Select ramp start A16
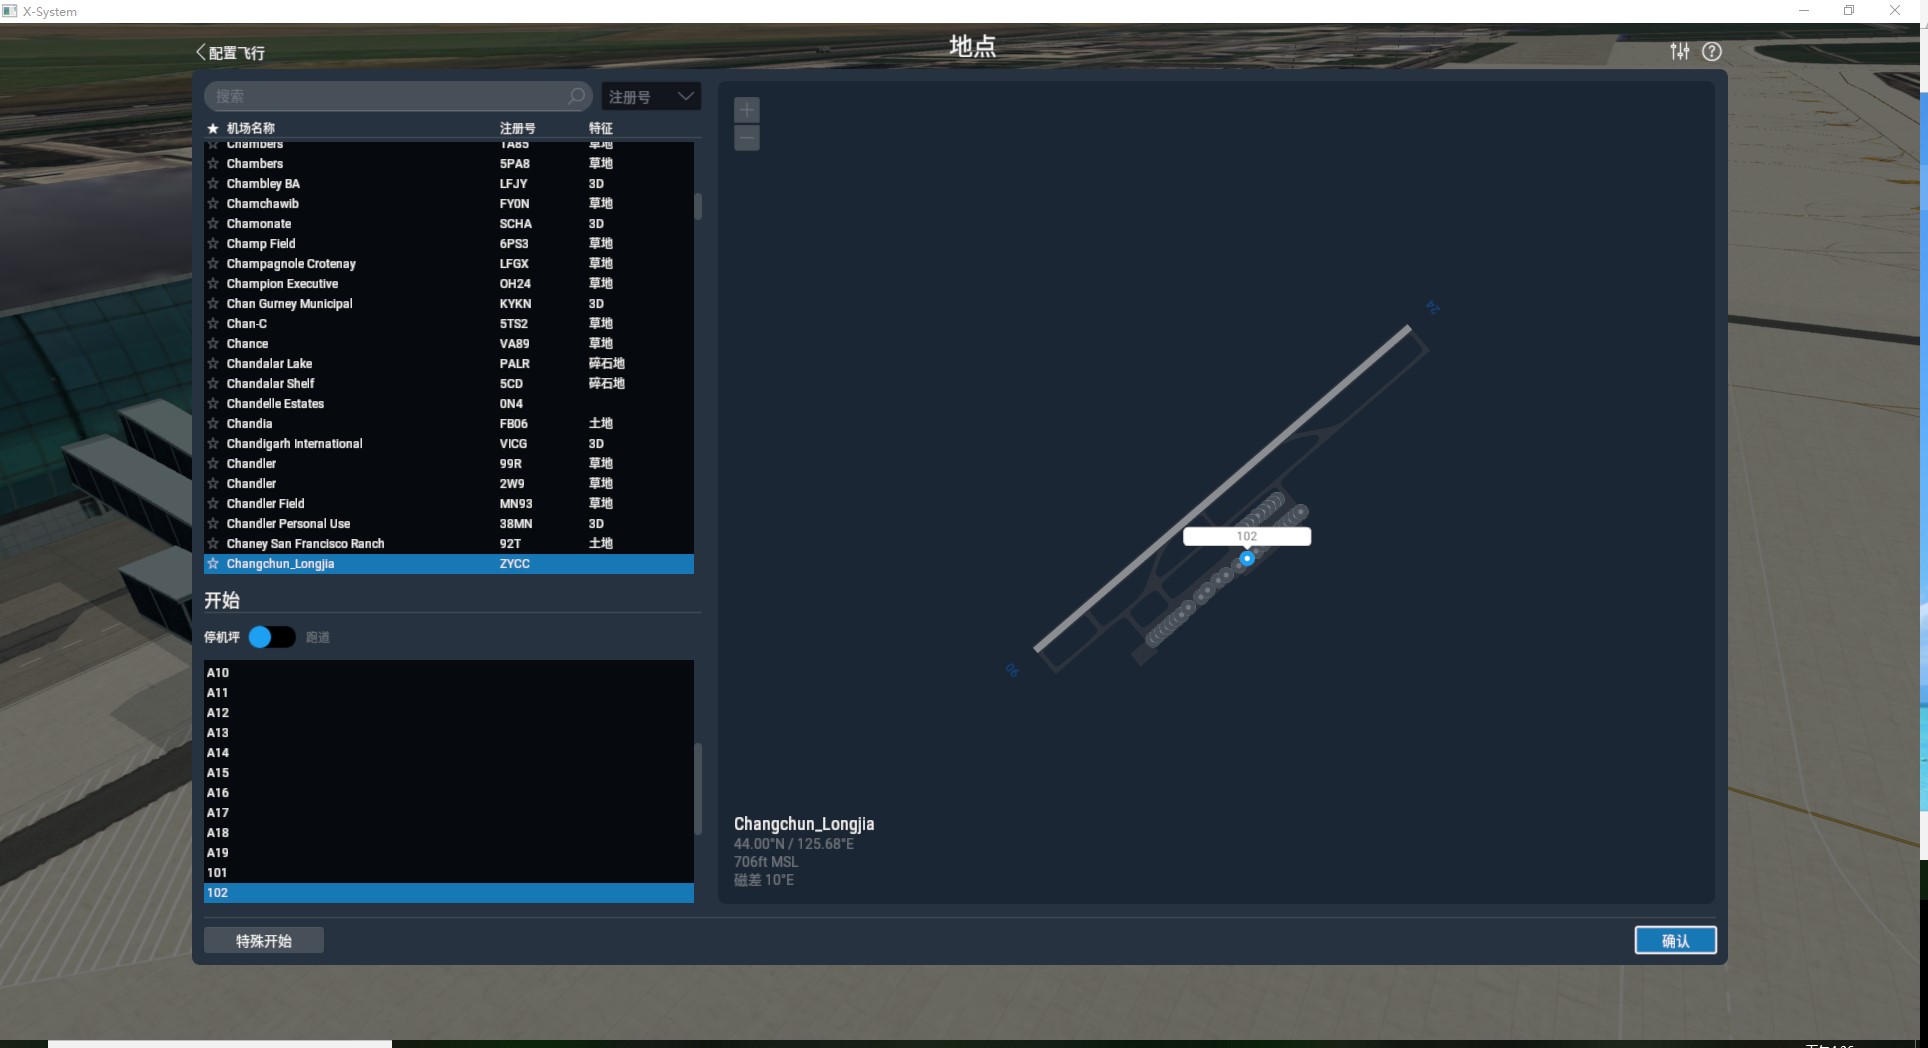This screenshot has height=1048, width=1928. click(x=449, y=793)
